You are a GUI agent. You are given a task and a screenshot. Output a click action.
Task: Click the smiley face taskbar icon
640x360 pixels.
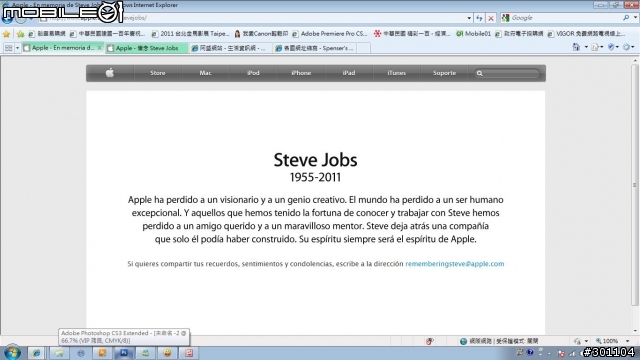[167, 353]
